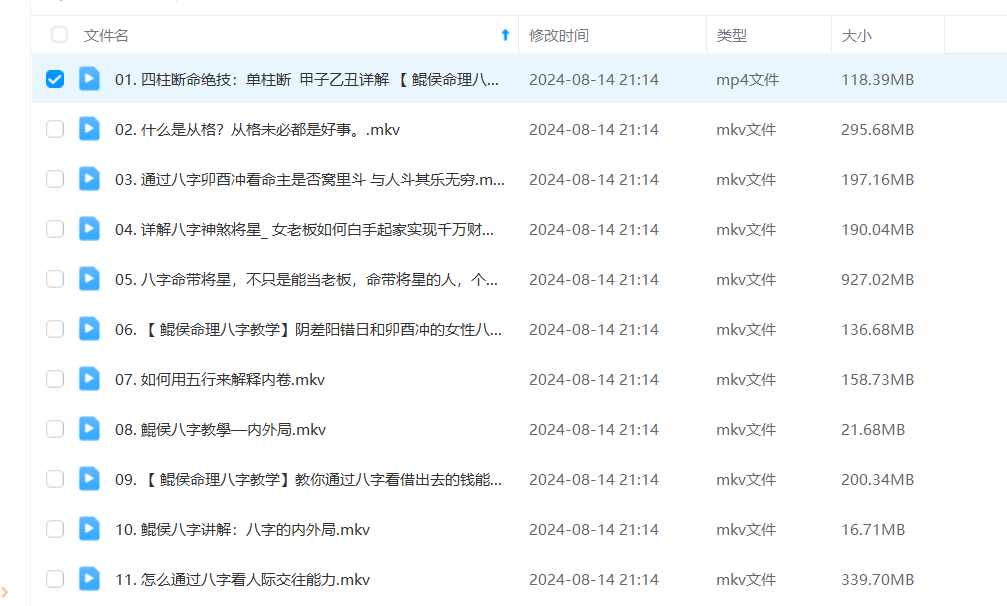
Task: Click the video icon beside file 02
Action: [89, 129]
